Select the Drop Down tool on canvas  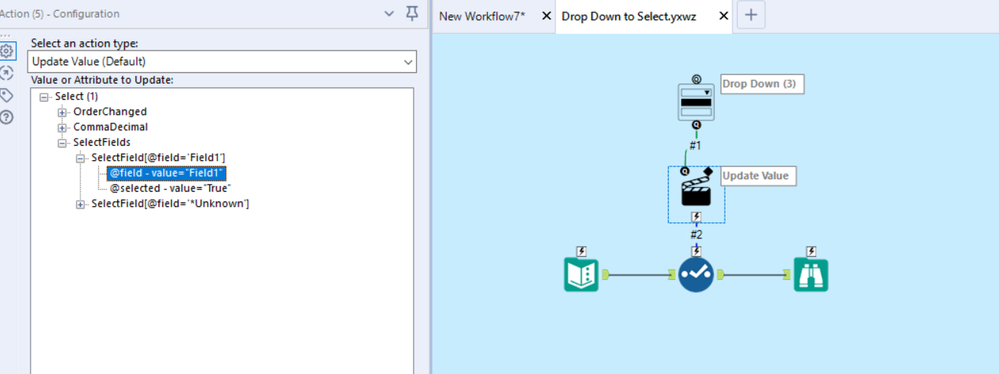pyautogui.click(x=696, y=103)
